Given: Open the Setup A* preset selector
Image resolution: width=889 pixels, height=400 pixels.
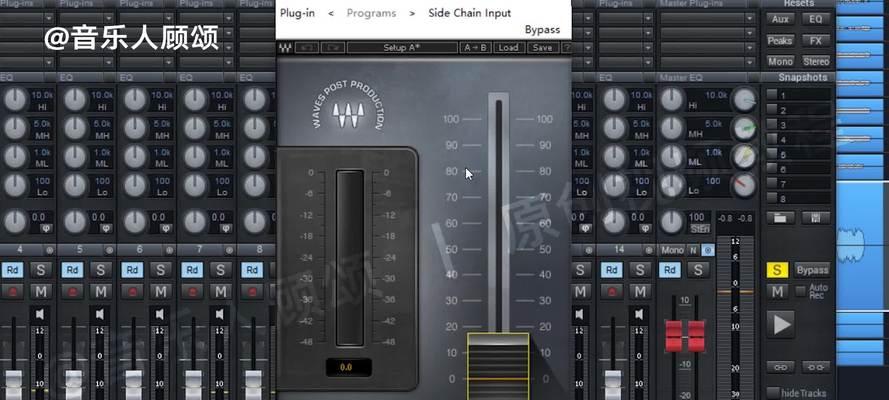Looking at the screenshot, I should point(402,48).
